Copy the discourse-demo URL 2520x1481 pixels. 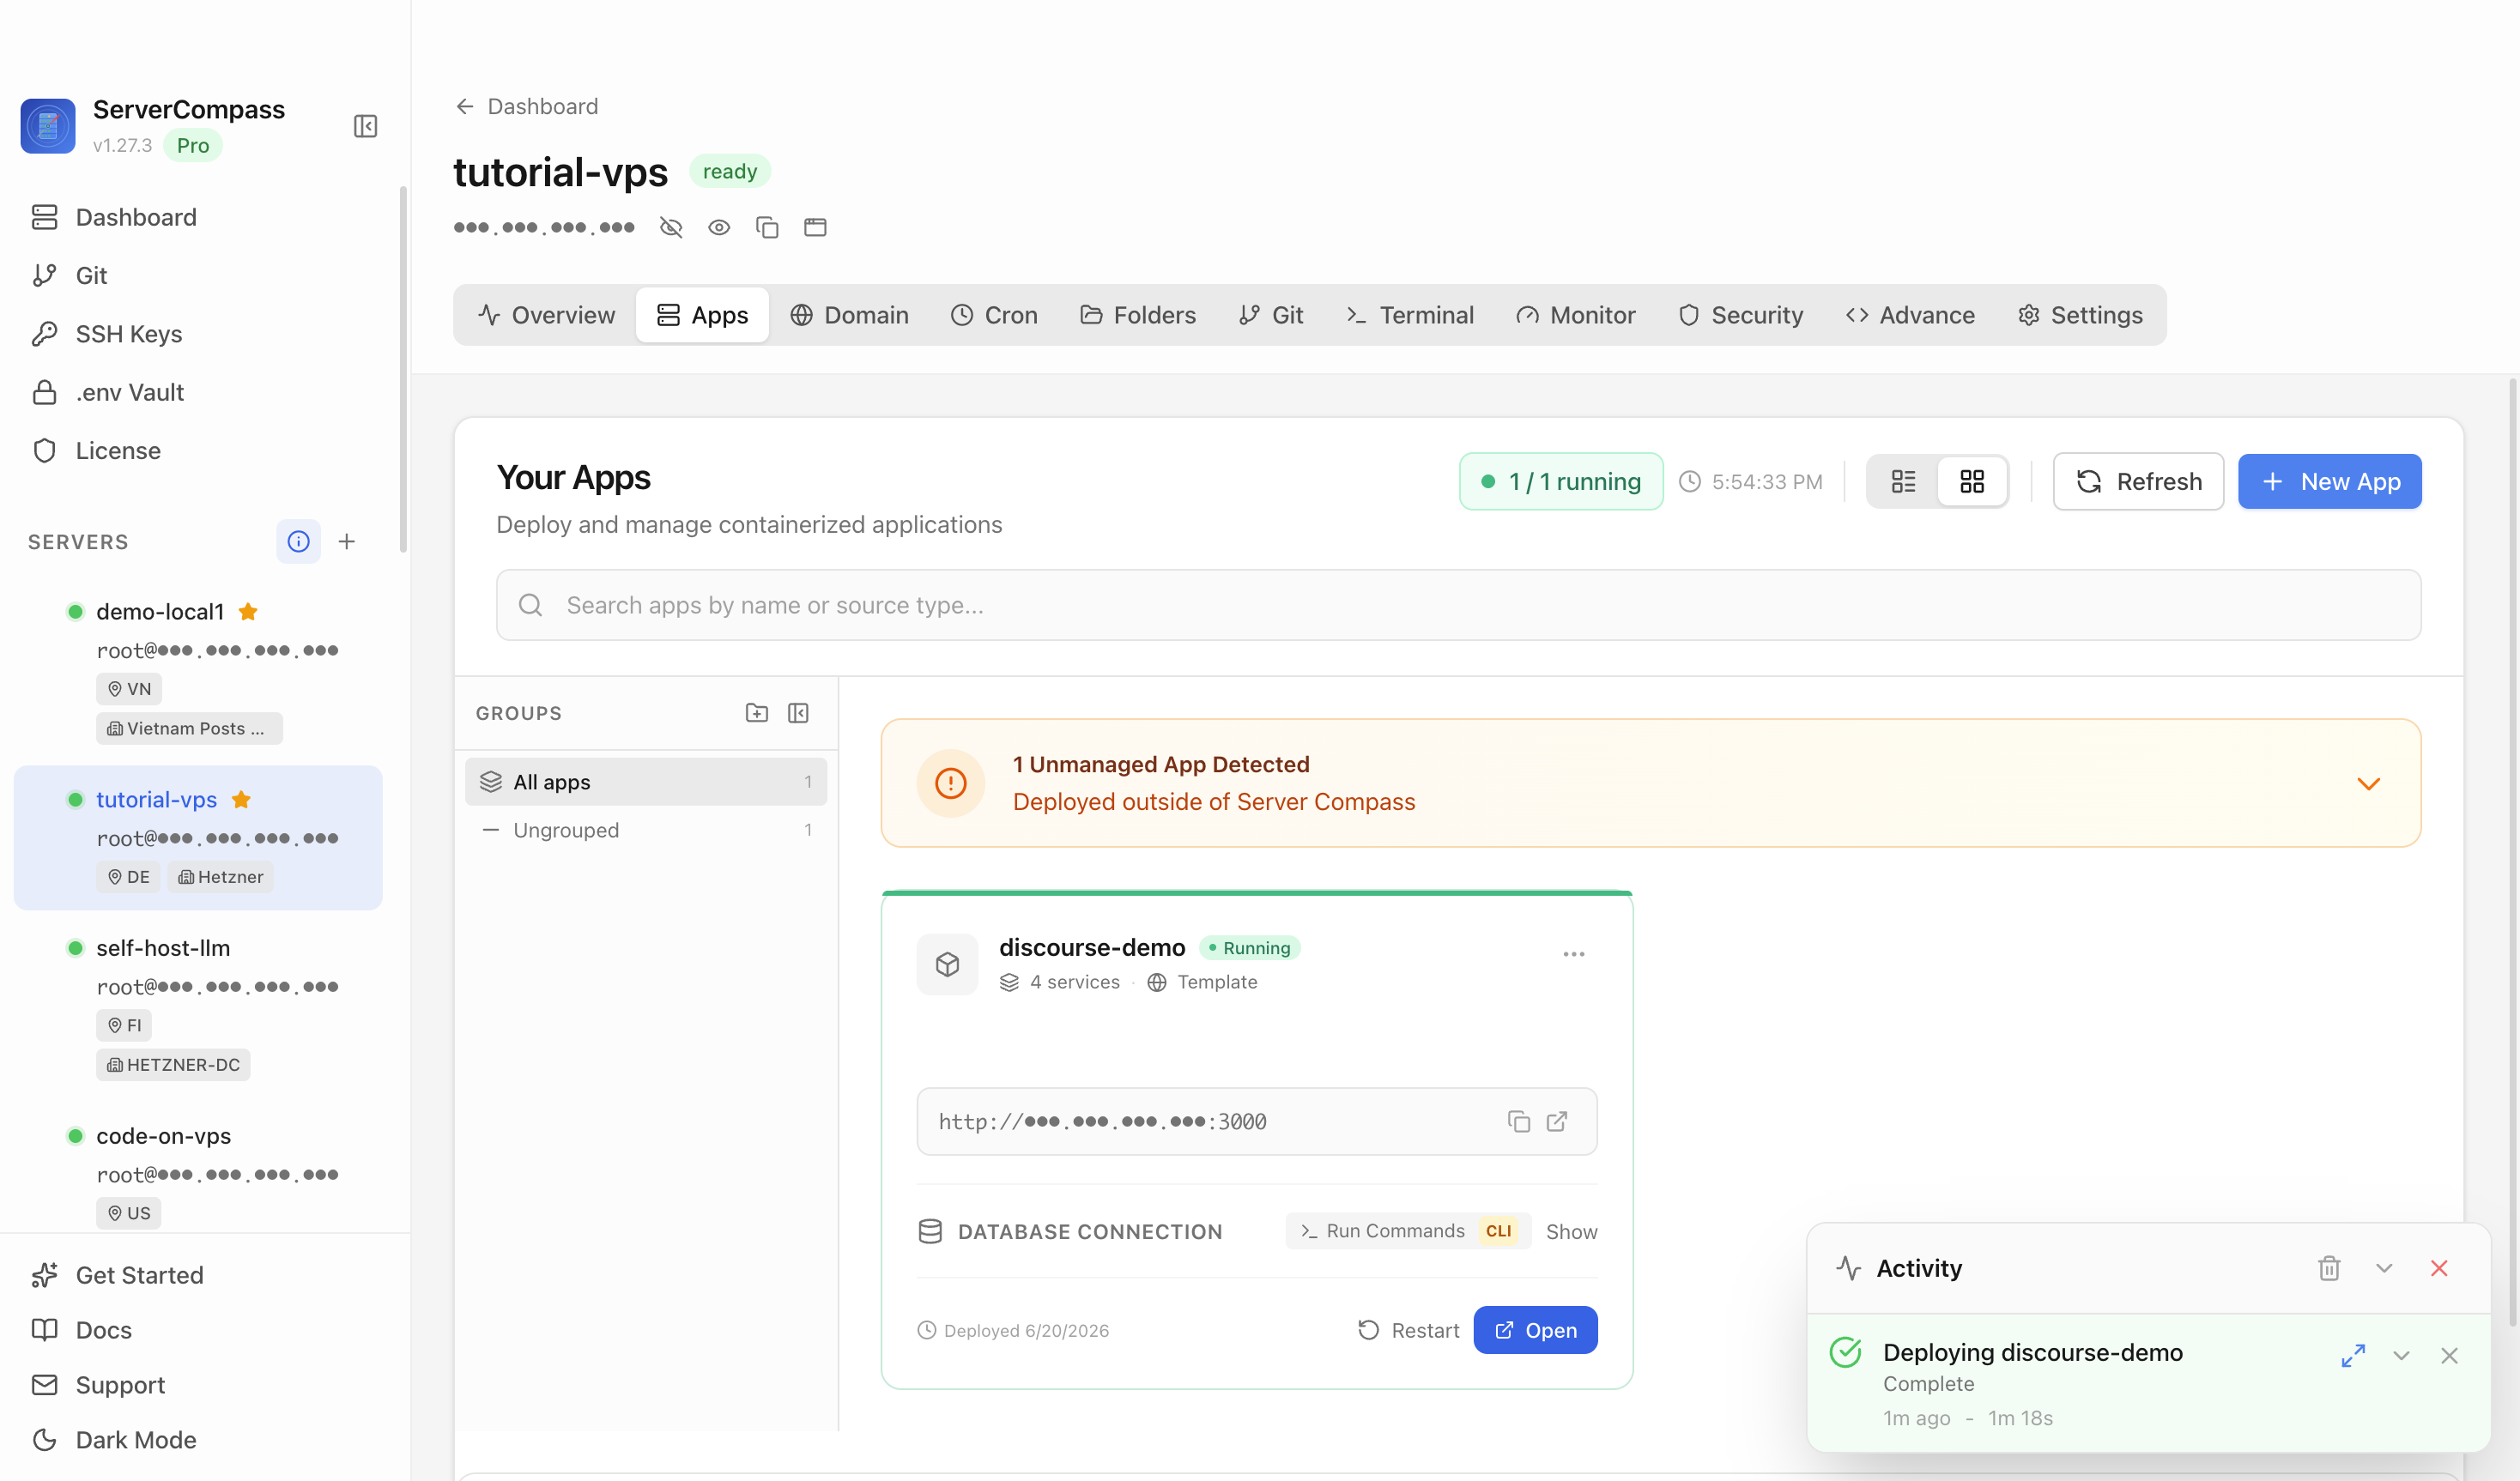(x=1519, y=1121)
